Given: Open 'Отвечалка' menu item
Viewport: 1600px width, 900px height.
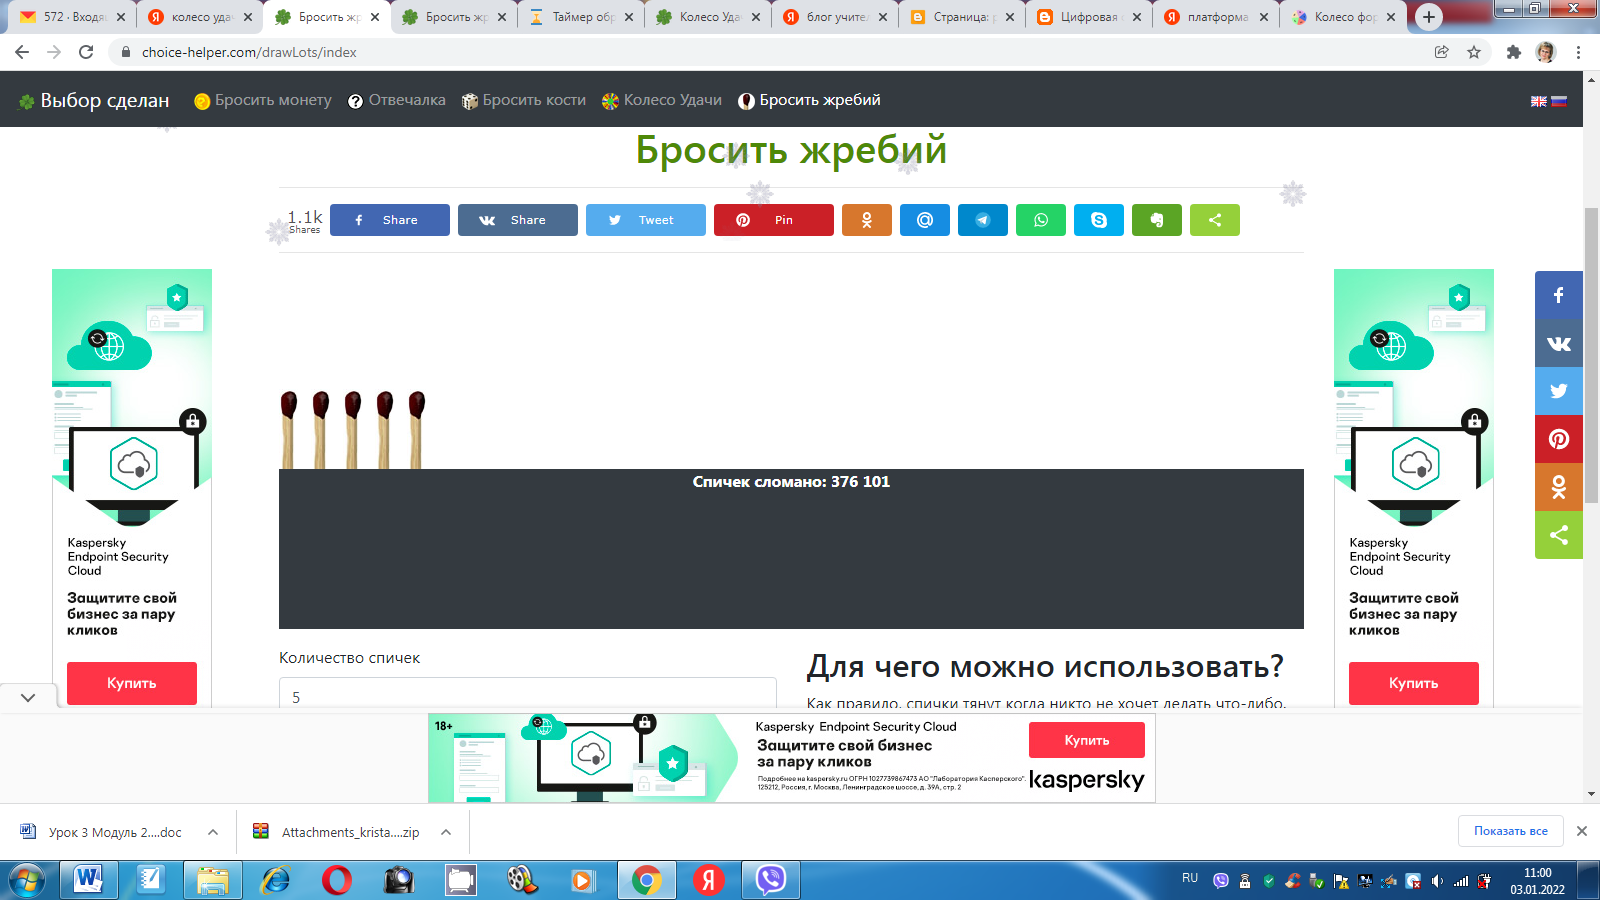Looking at the screenshot, I should (397, 100).
